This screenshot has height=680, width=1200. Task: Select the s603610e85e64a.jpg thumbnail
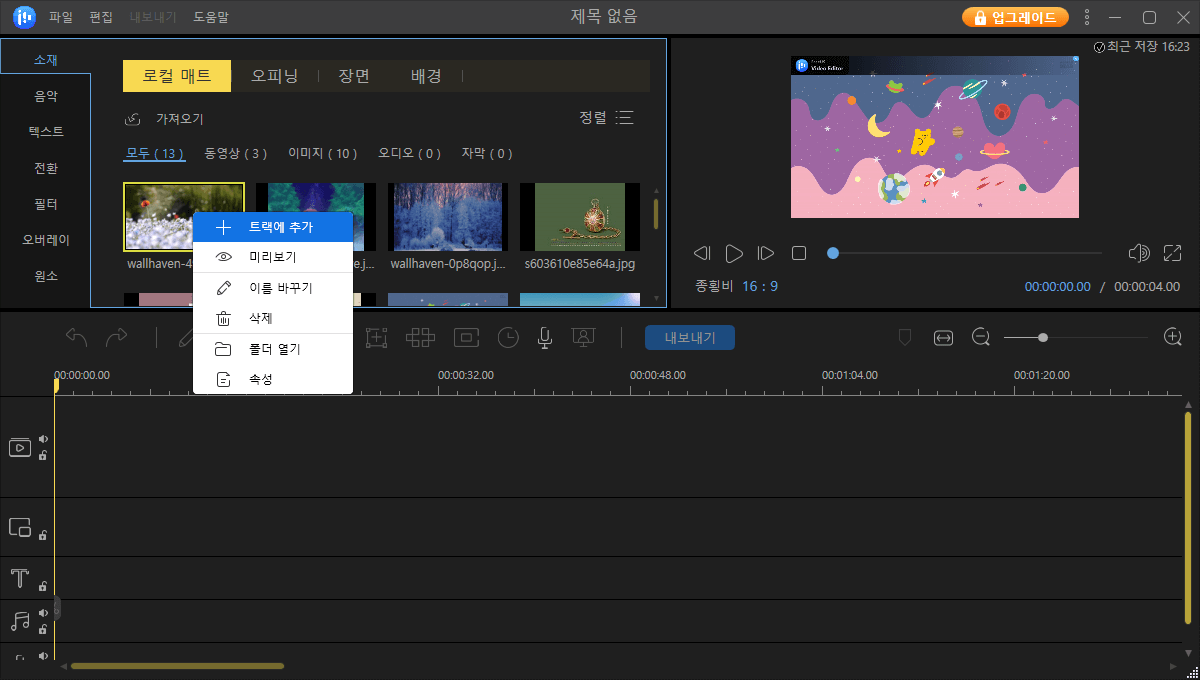(x=580, y=216)
